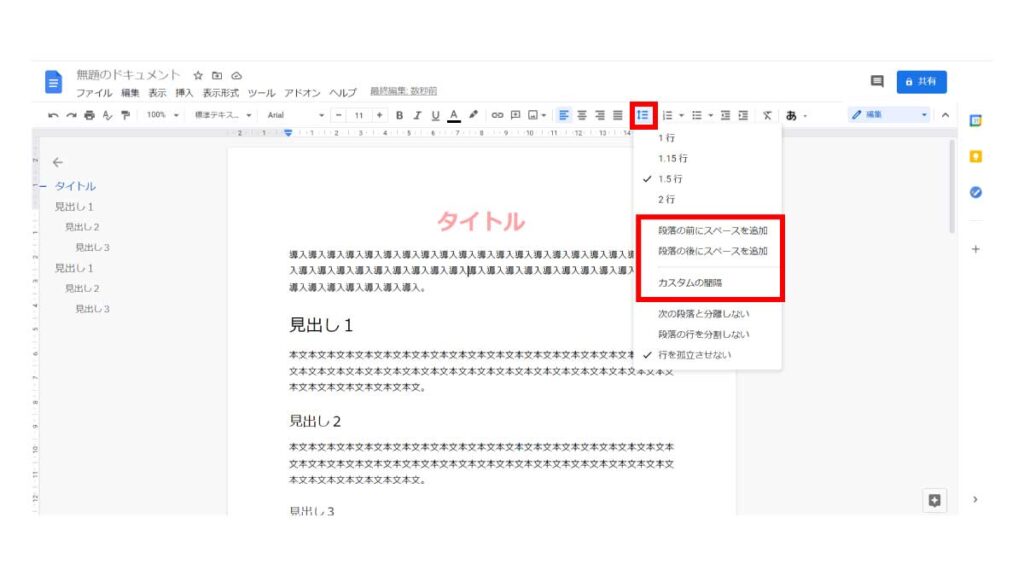Viewport: 1024px width, 576px height.
Task: Select 2行 line spacing
Action: [708, 199]
